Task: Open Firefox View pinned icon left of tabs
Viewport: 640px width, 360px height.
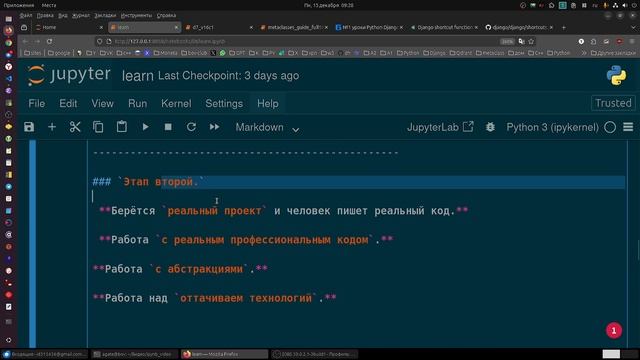Action: tap(24, 27)
